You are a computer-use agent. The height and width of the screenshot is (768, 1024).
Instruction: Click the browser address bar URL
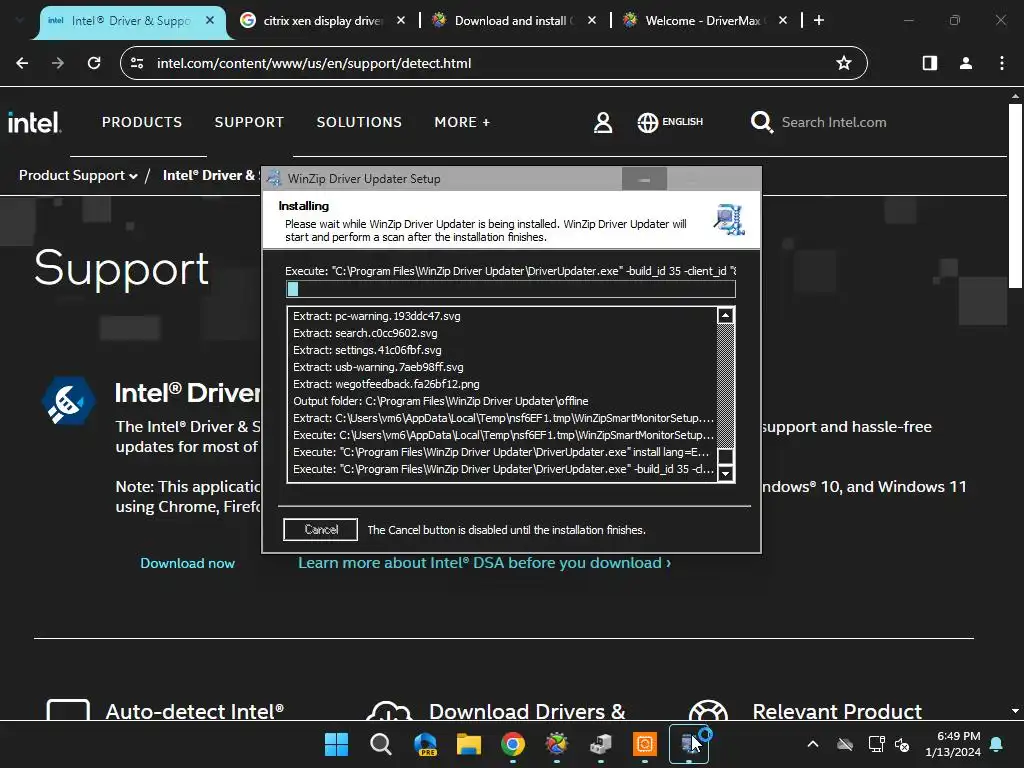pos(313,63)
